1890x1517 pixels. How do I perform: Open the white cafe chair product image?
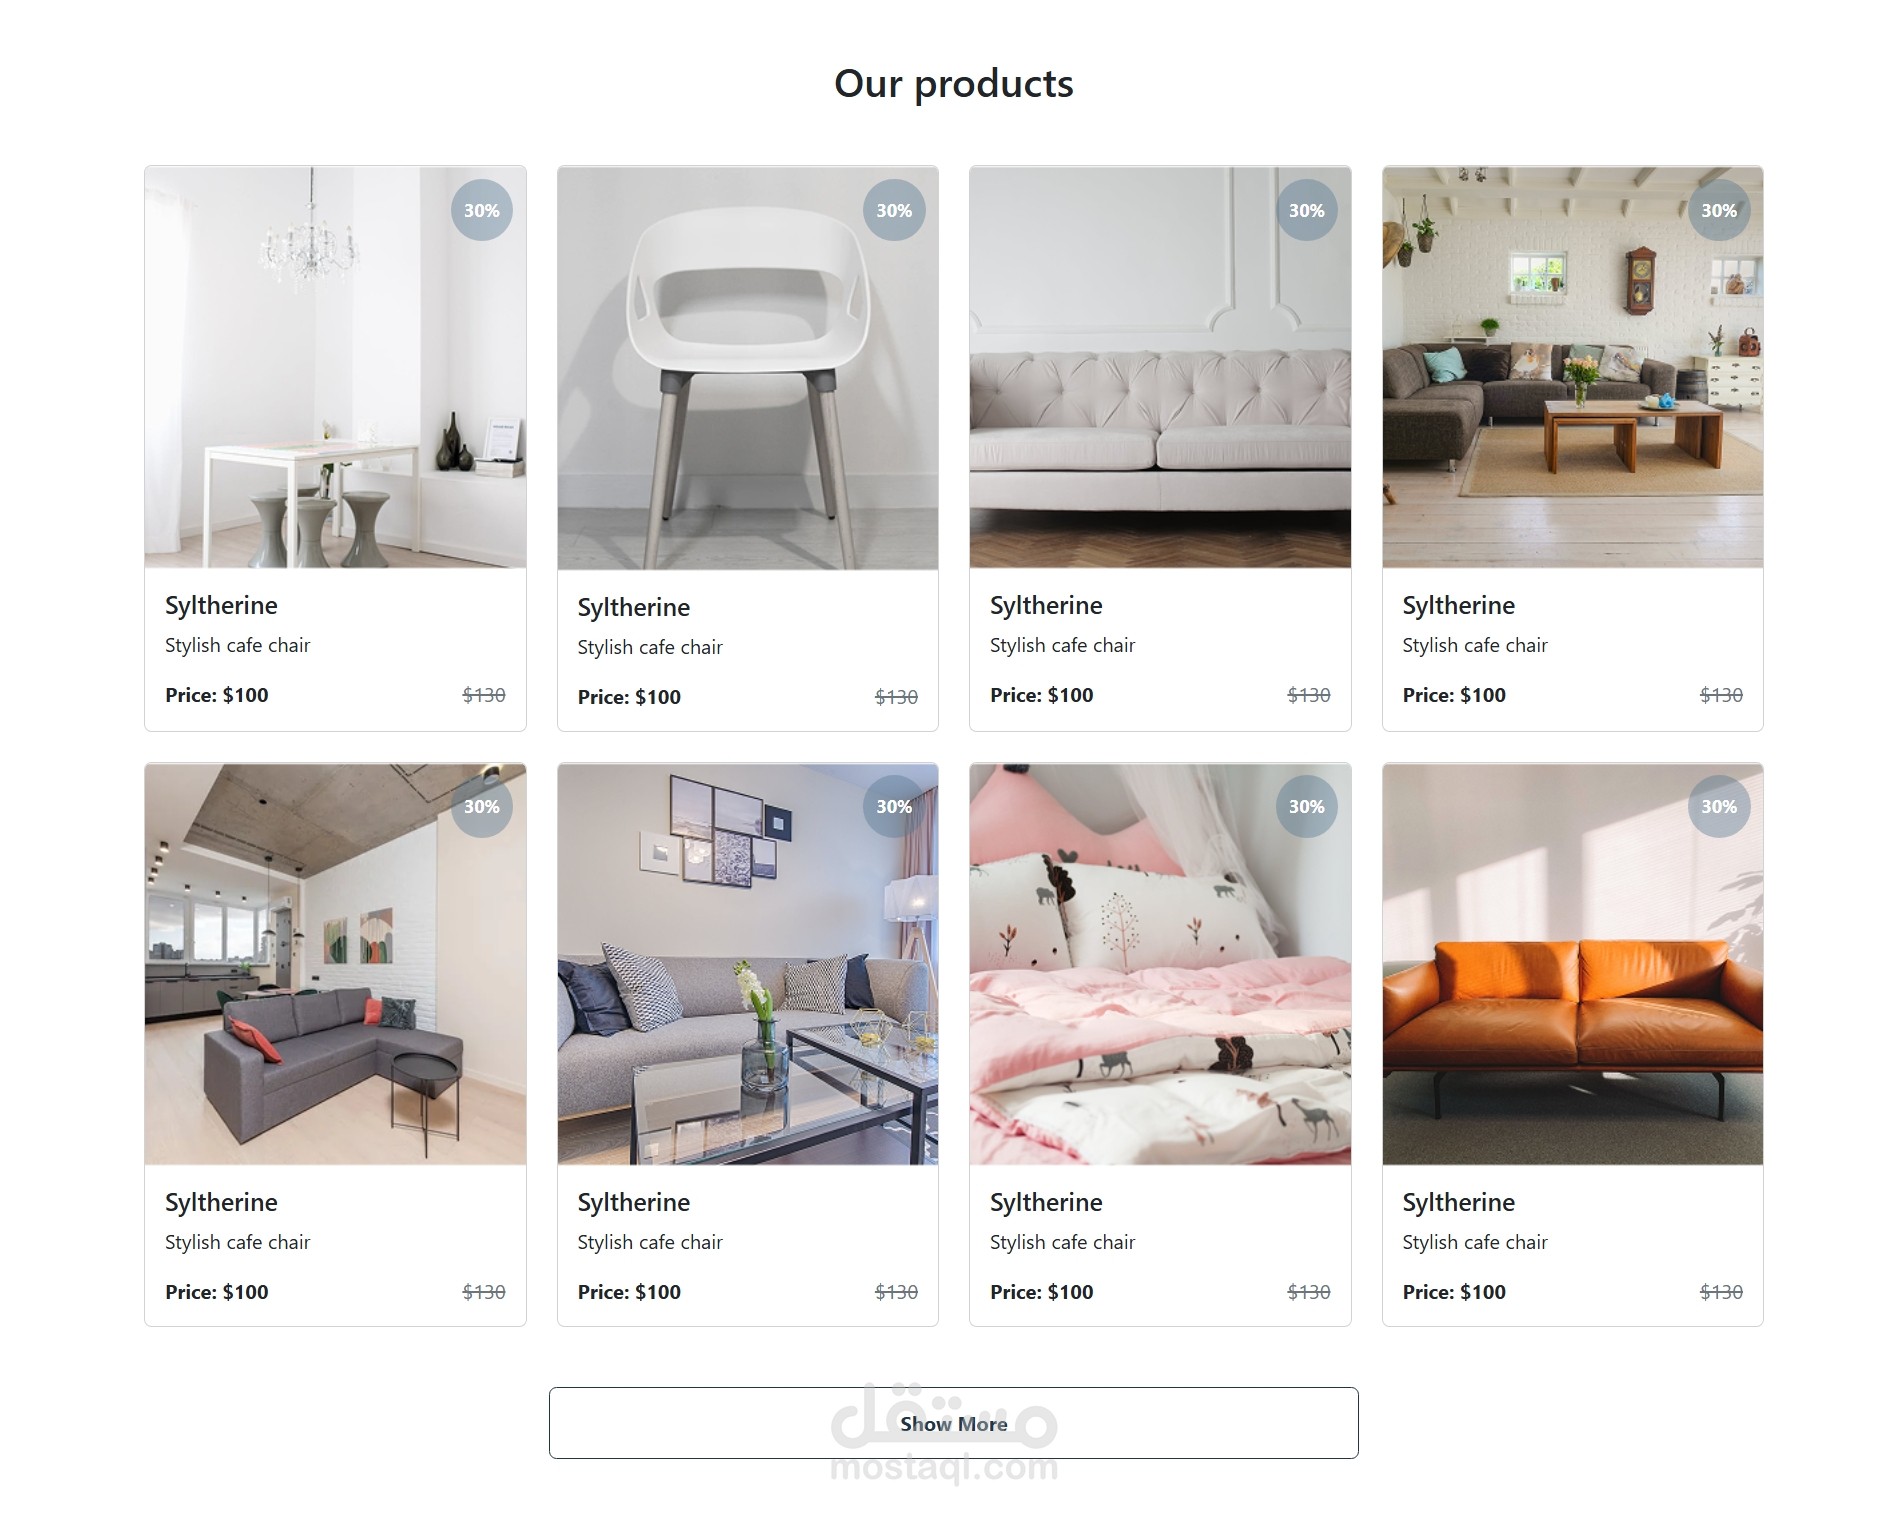point(747,368)
